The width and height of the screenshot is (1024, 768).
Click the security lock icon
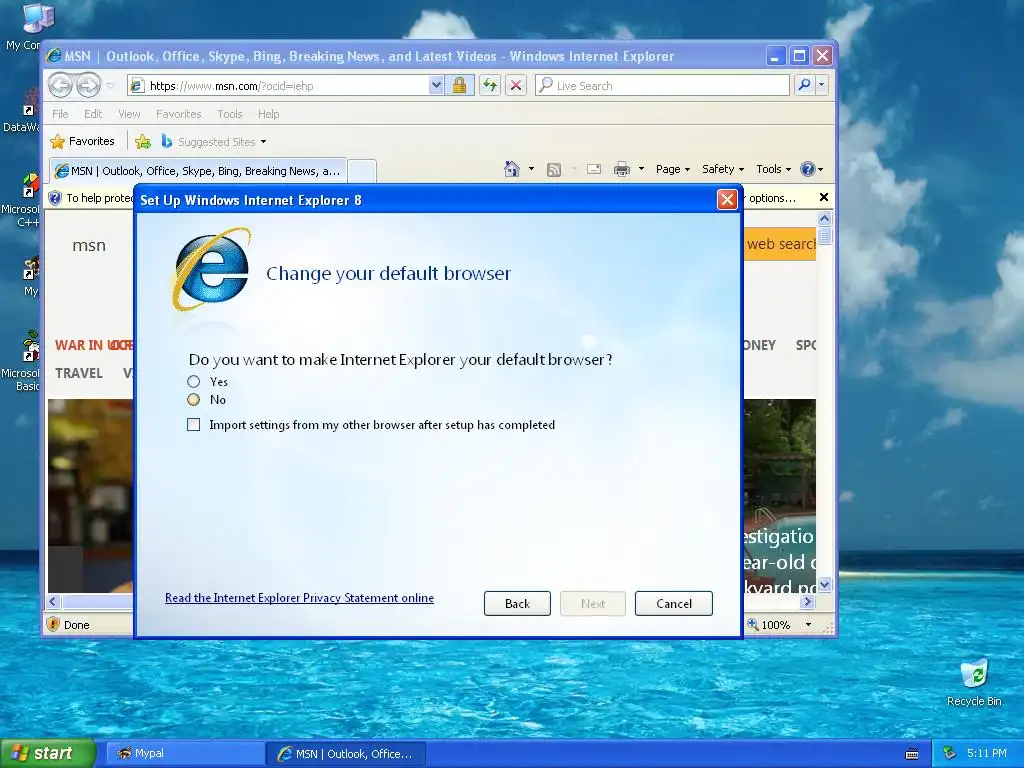(459, 86)
